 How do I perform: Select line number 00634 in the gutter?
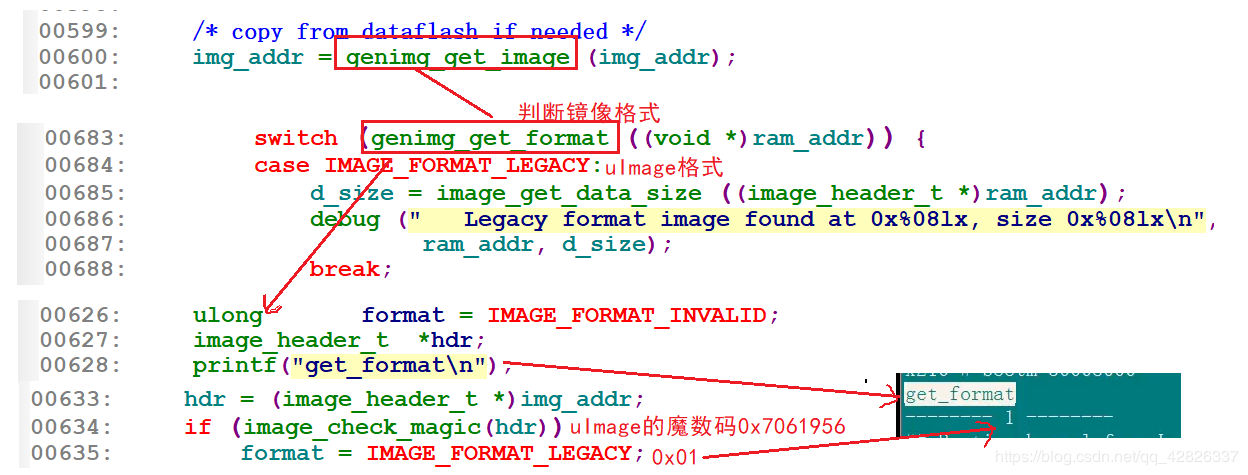click(72, 427)
